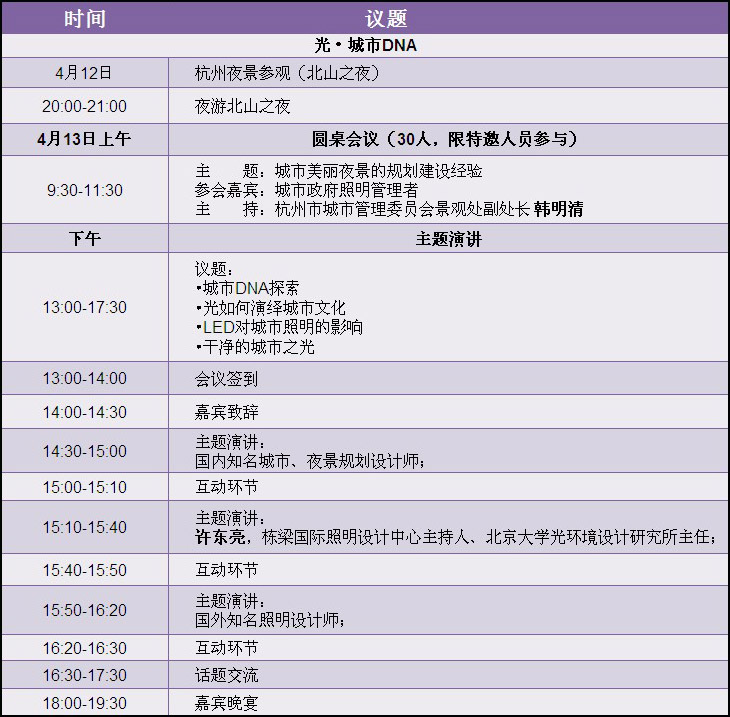Click the 嘉宾致辞 agenda entry
Image resolution: width=730 pixels, height=717 pixels.
(x=226, y=412)
